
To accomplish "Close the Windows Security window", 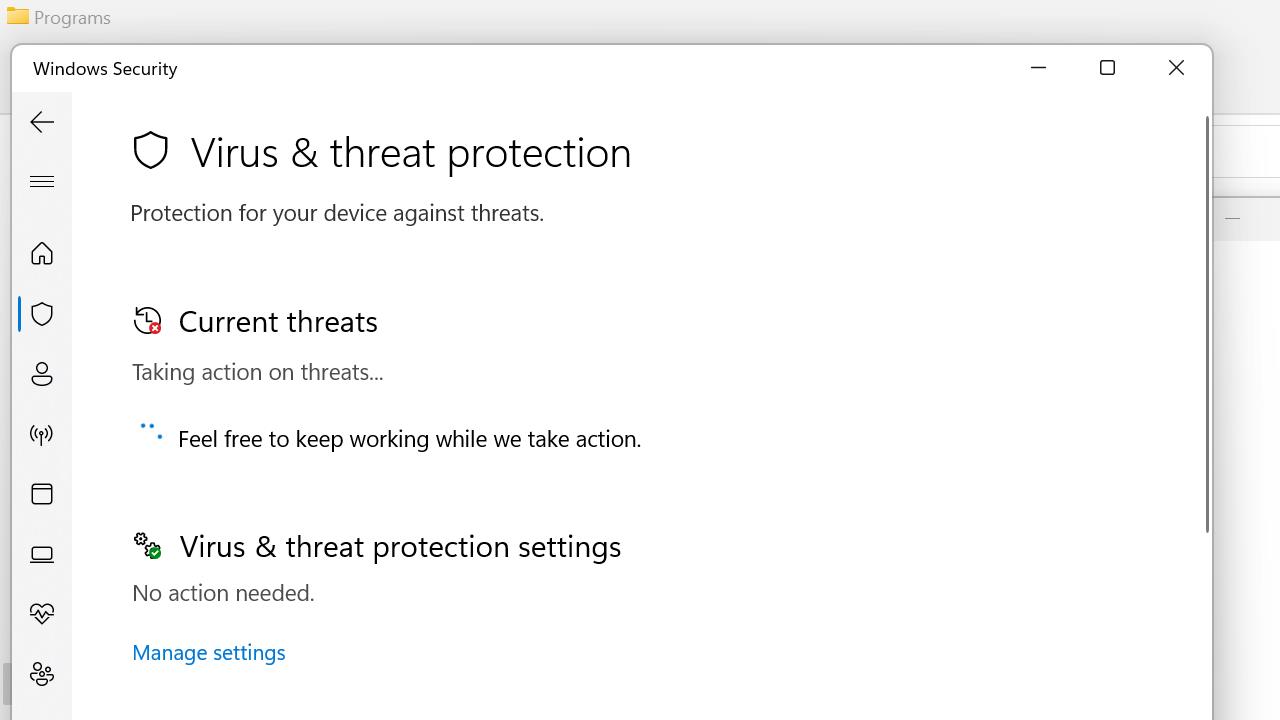I will click(x=1176, y=68).
